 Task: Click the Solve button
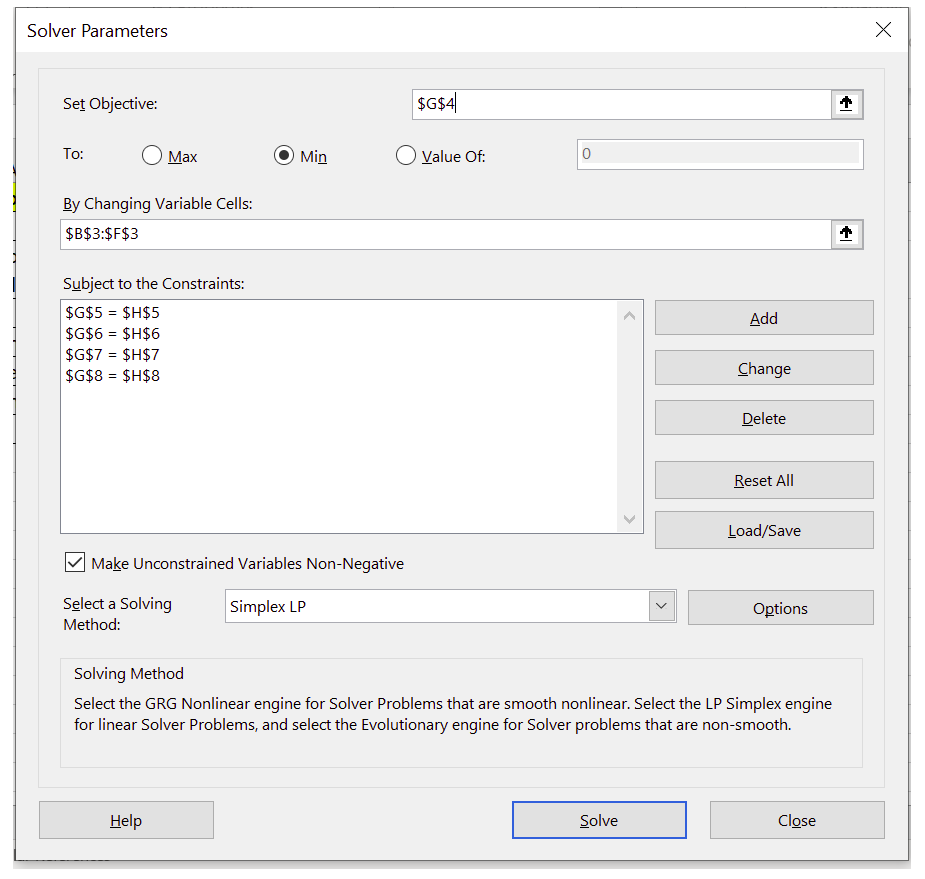coord(599,820)
